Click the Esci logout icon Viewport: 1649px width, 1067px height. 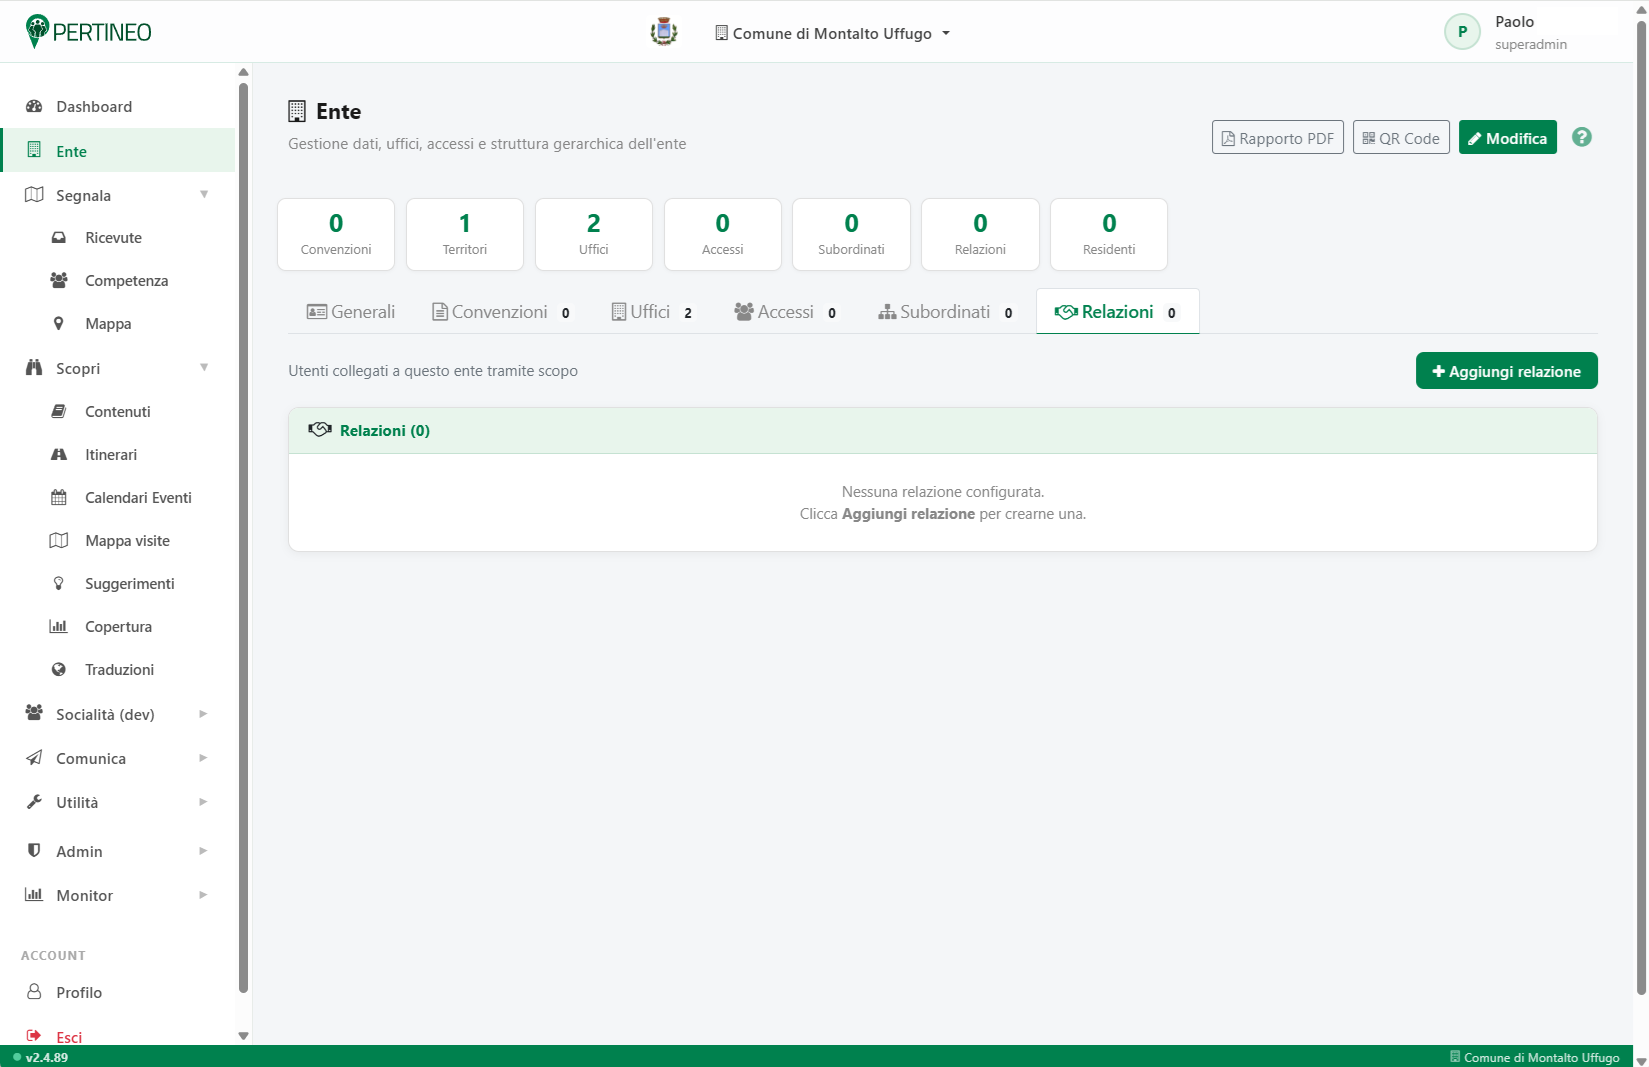(34, 1036)
